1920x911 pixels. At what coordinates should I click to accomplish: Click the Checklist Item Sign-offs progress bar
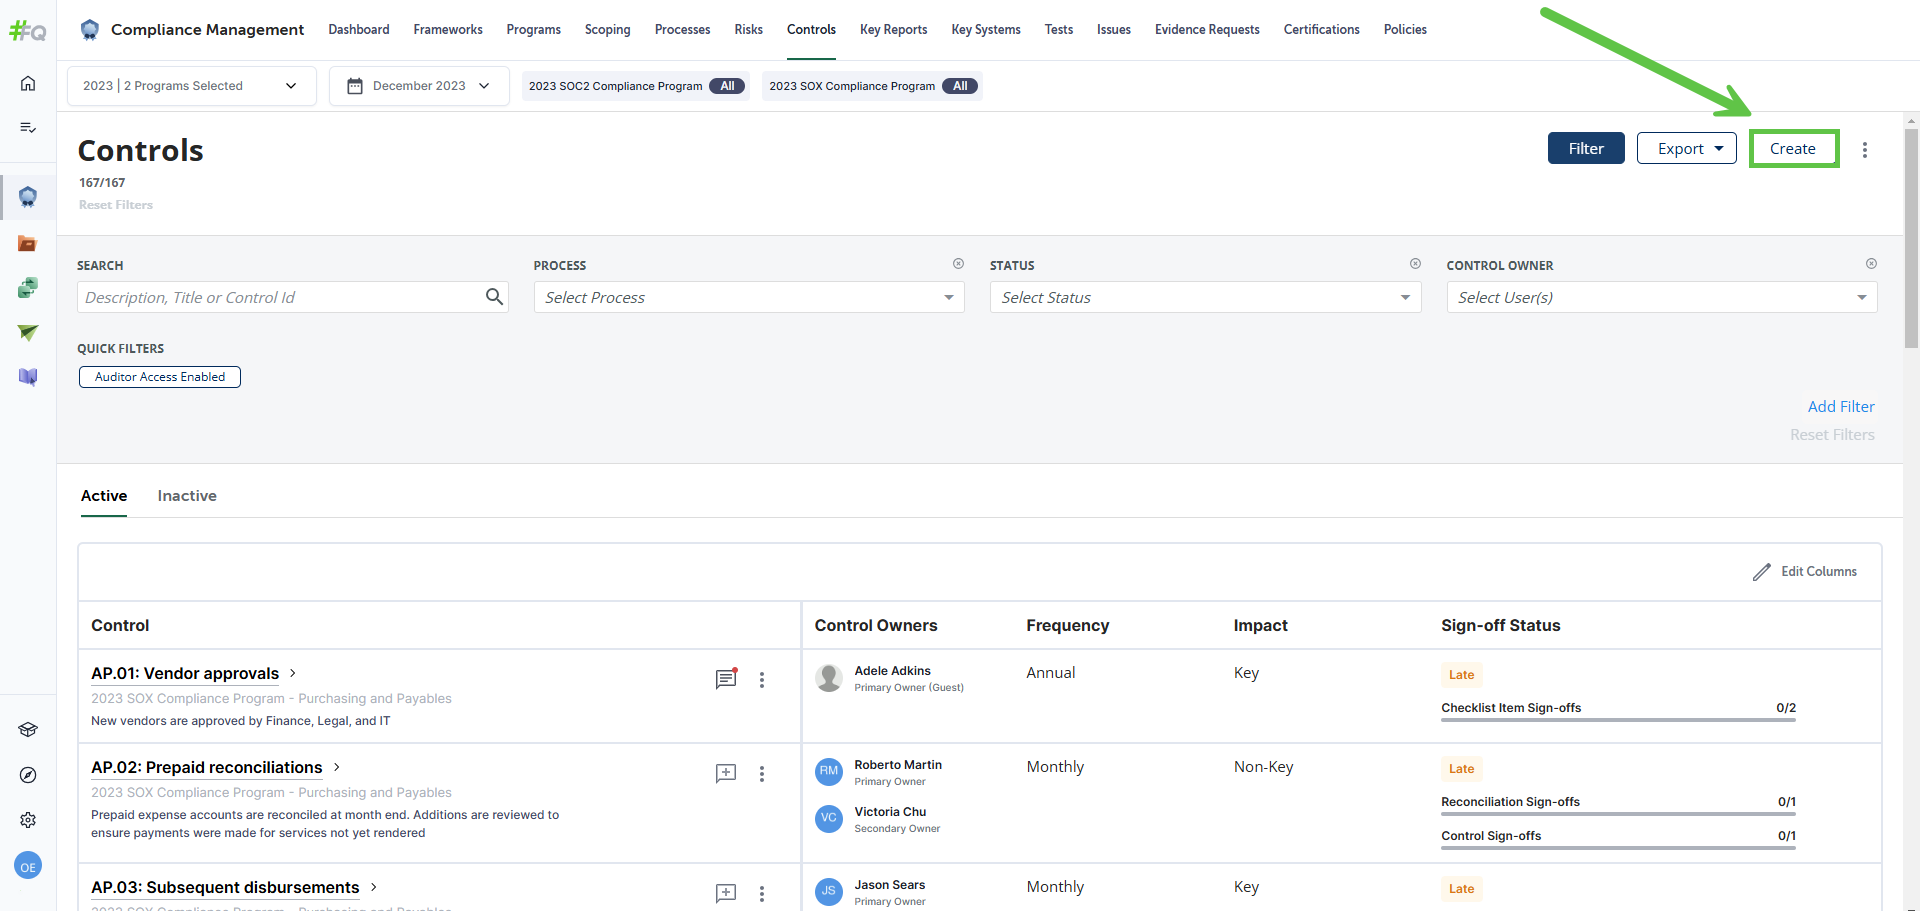tap(1618, 719)
